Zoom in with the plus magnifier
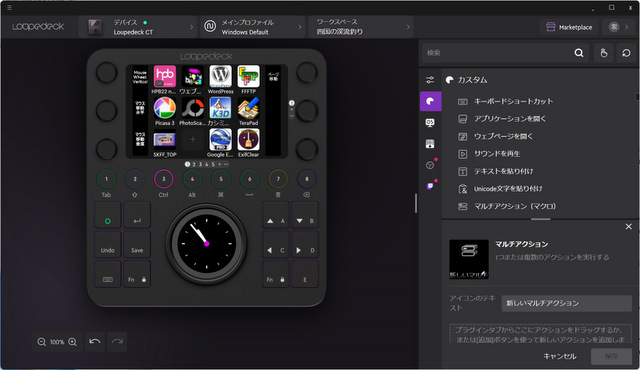The width and height of the screenshot is (640, 370). [73, 342]
